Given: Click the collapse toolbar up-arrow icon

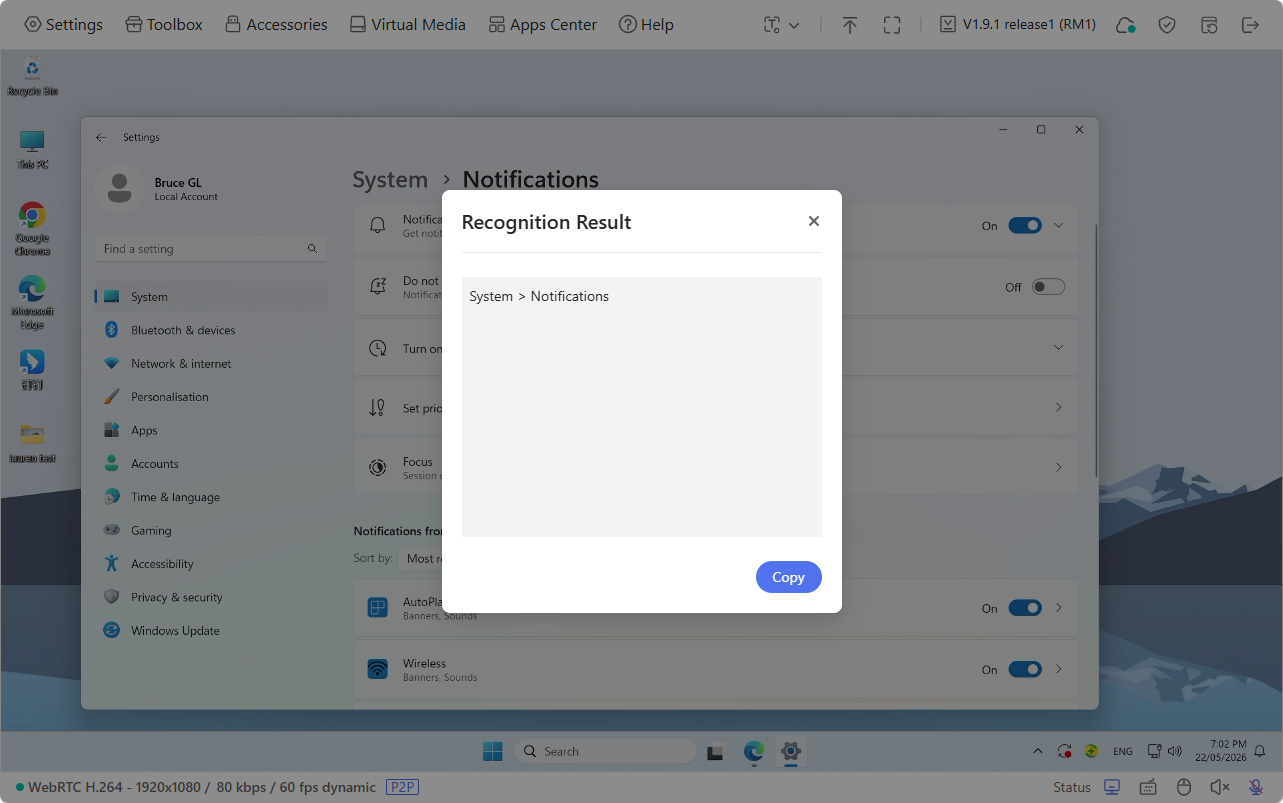Looking at the screenshot, I should [850, 25].
